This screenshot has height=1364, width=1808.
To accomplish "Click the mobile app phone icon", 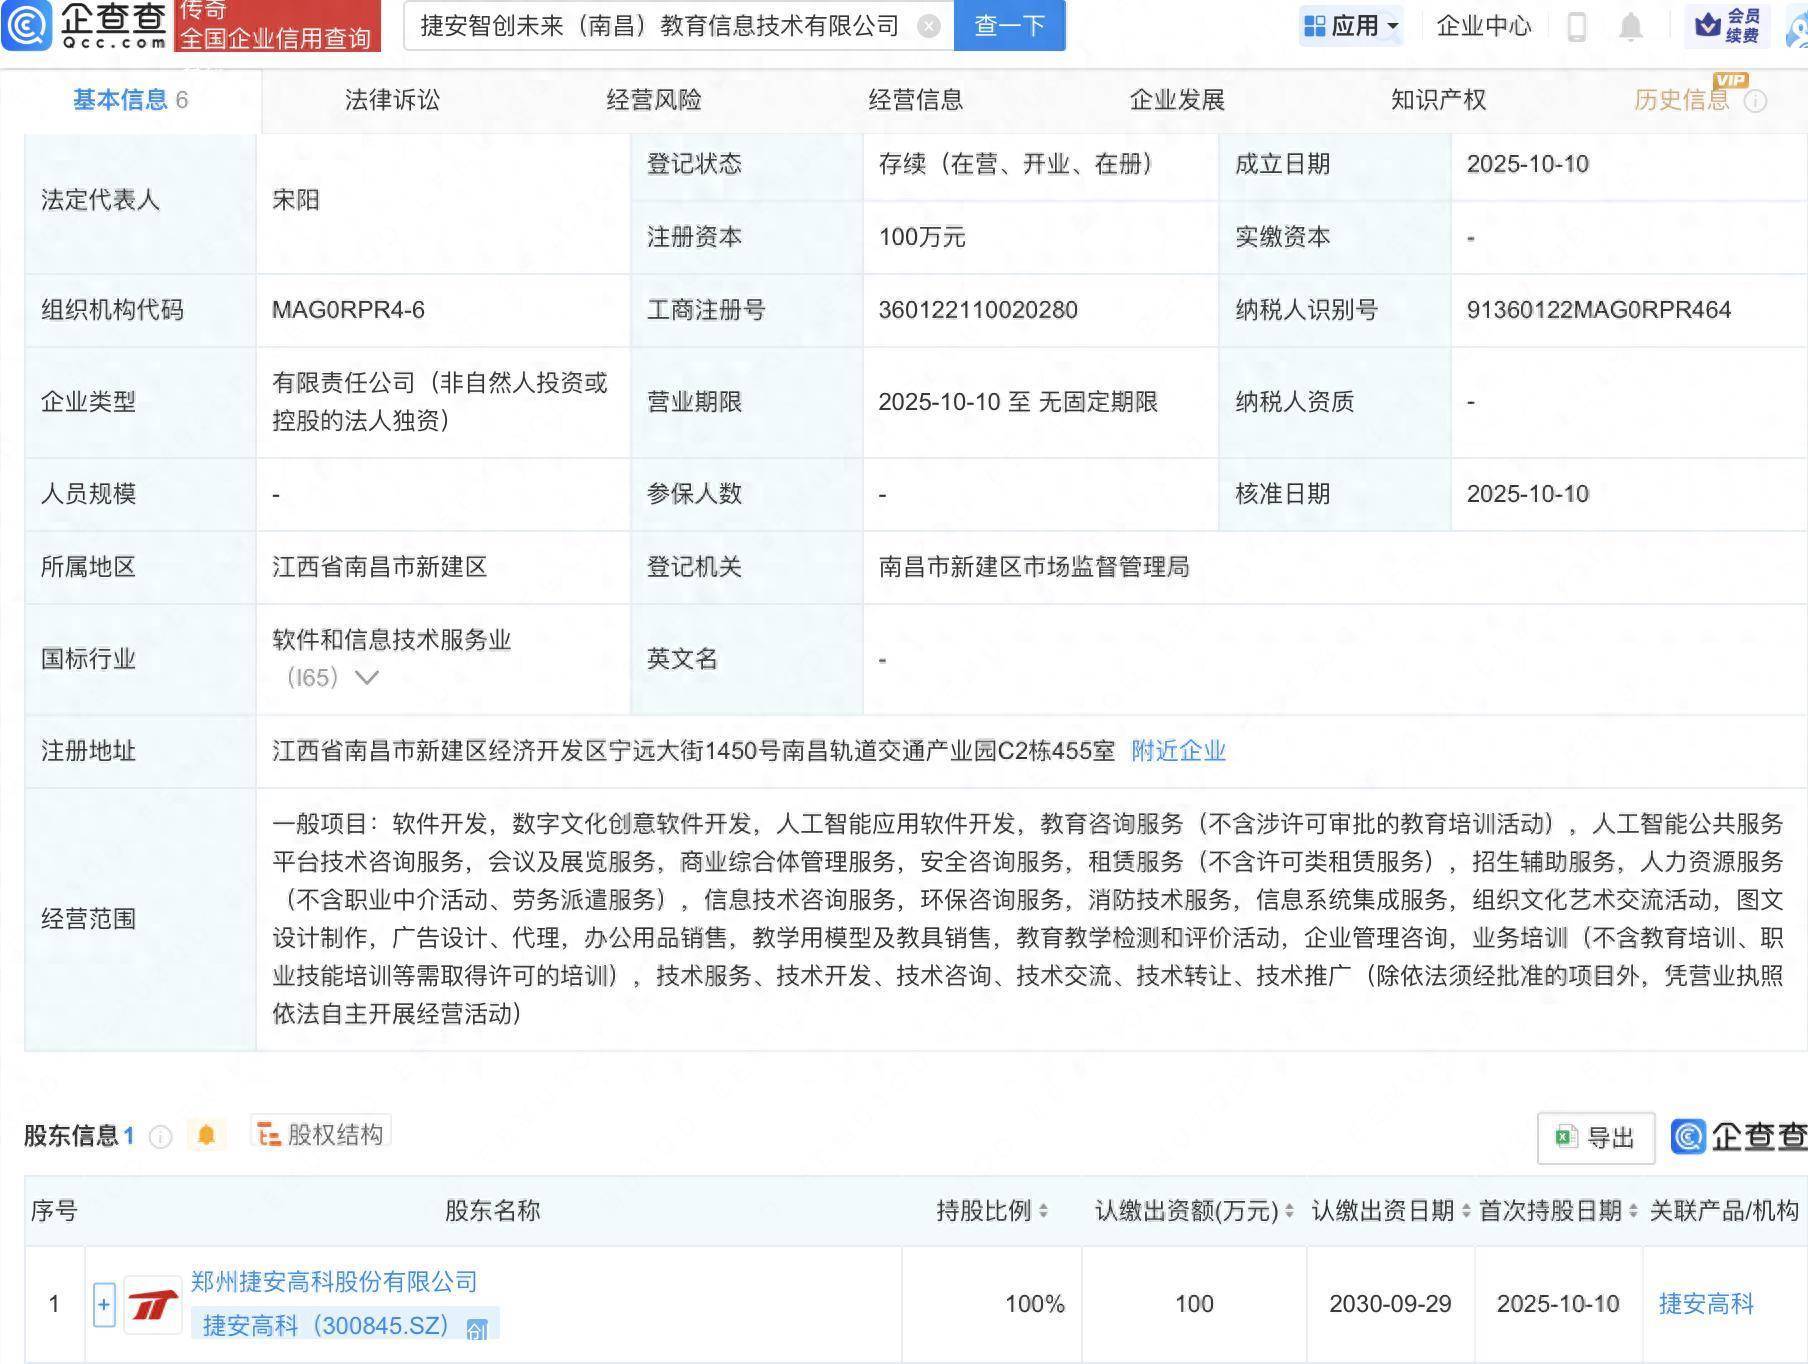I will coord(1576,26).
